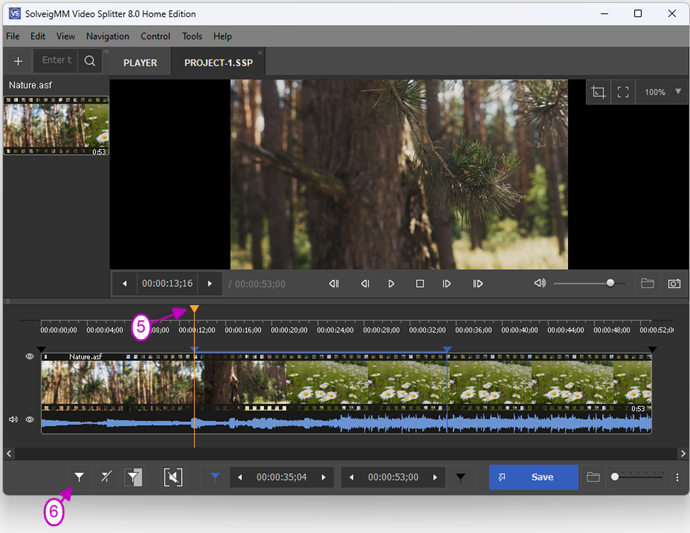This screenshot has height=533, width=690.
Task: Select the blue end marker on timeline
Action: coord(447,349)
